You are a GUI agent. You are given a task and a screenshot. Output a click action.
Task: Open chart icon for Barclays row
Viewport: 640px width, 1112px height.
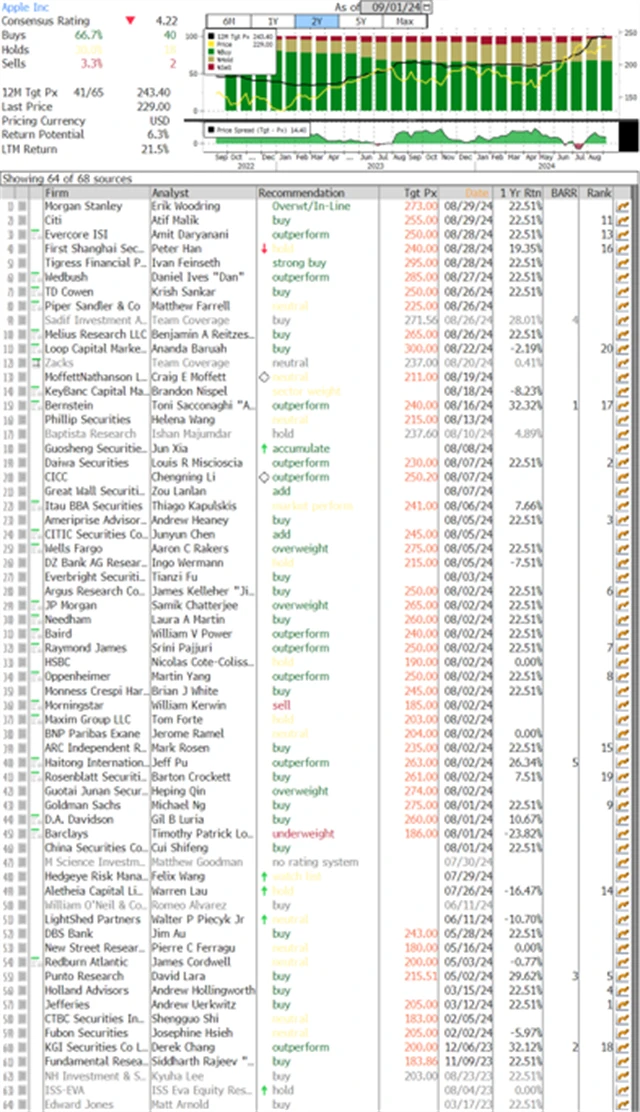pos(622,833)
